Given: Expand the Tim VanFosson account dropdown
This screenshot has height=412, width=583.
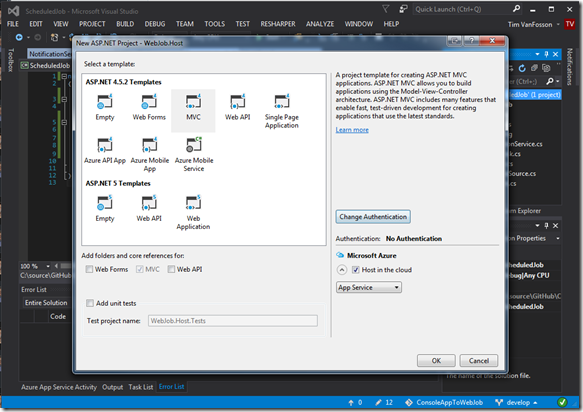Looking at the screenshot, I should pos(558,25).
